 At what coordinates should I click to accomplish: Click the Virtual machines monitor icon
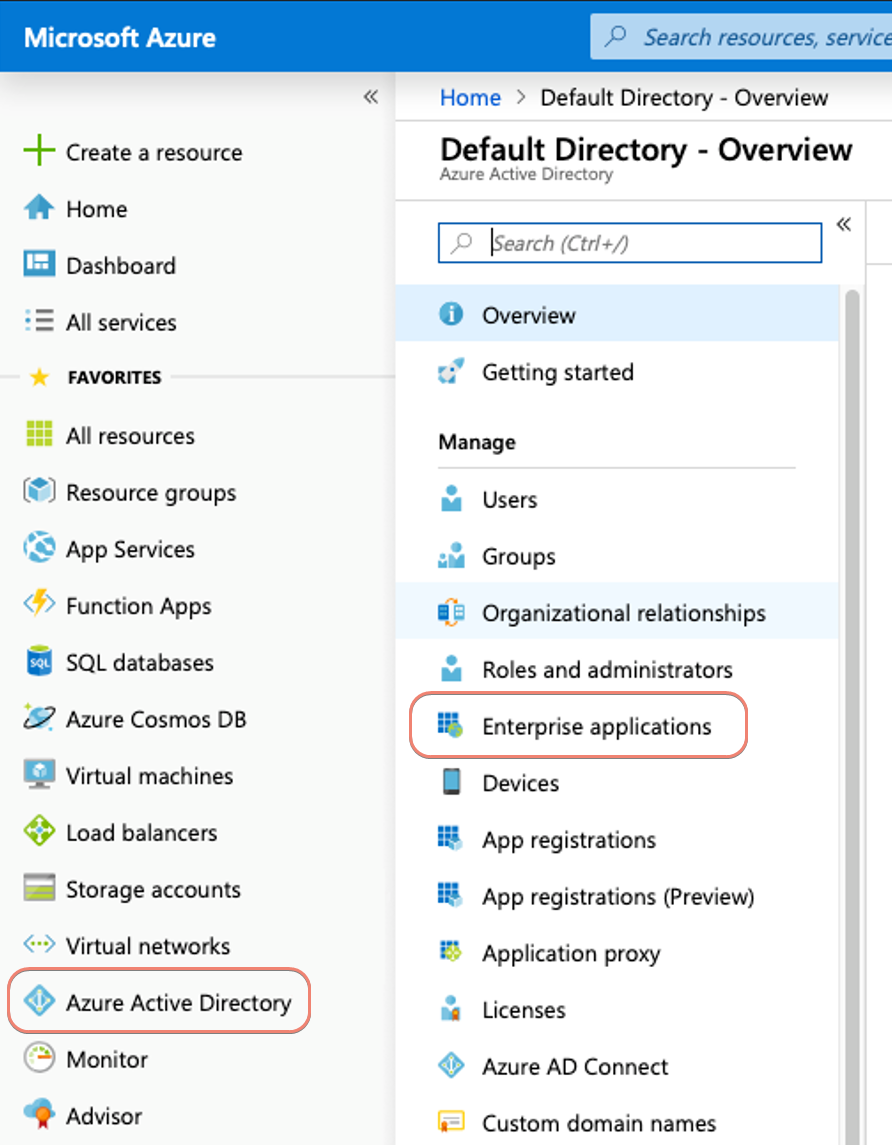(39, 774)
